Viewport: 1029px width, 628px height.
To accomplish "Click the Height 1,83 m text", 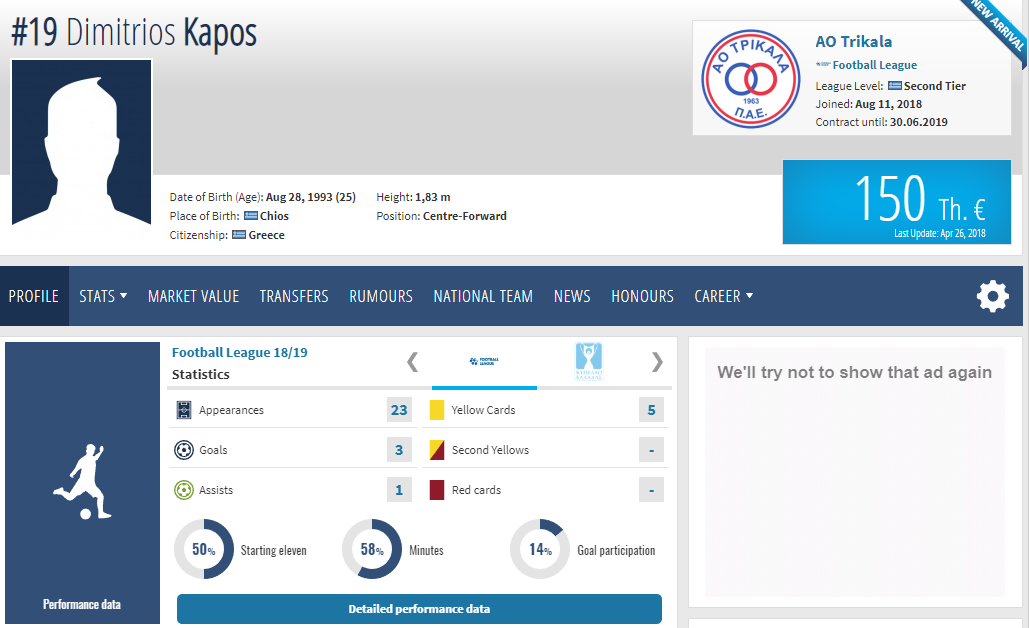I will pos(413,197).
